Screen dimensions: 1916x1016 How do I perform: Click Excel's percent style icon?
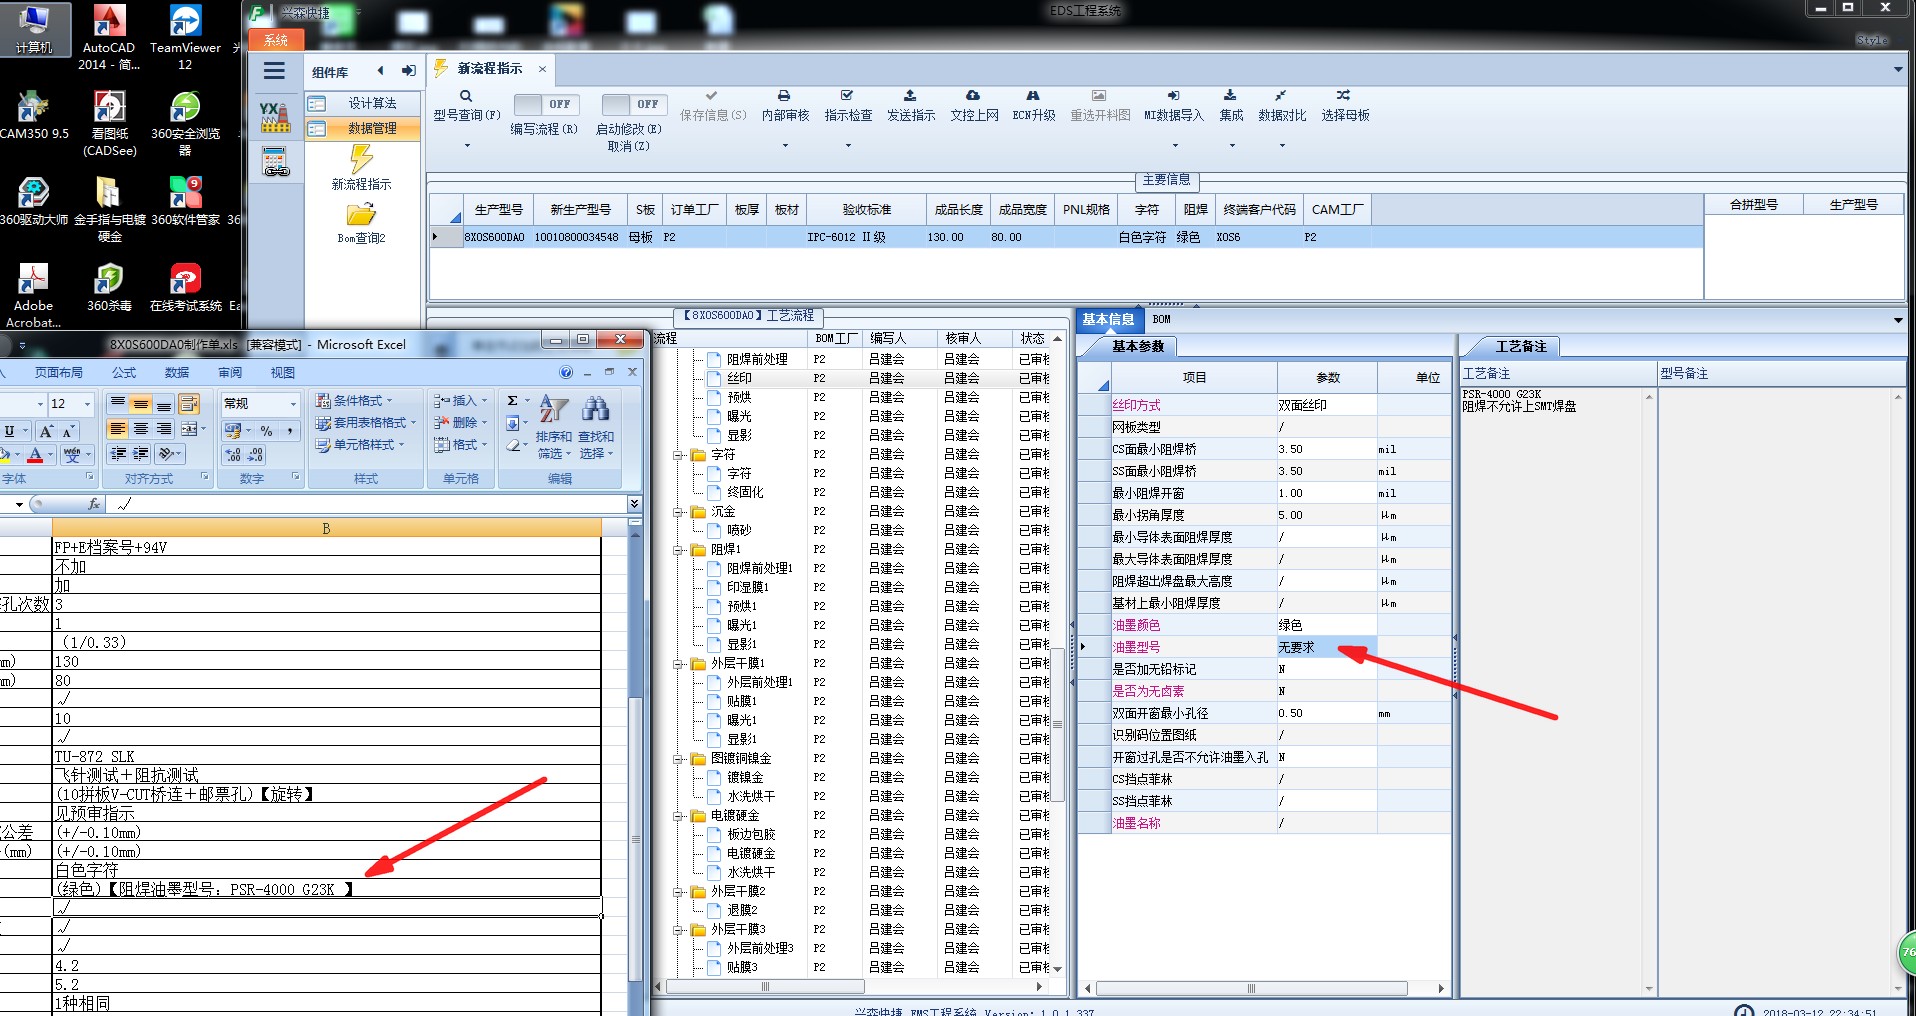coord(266,431)
